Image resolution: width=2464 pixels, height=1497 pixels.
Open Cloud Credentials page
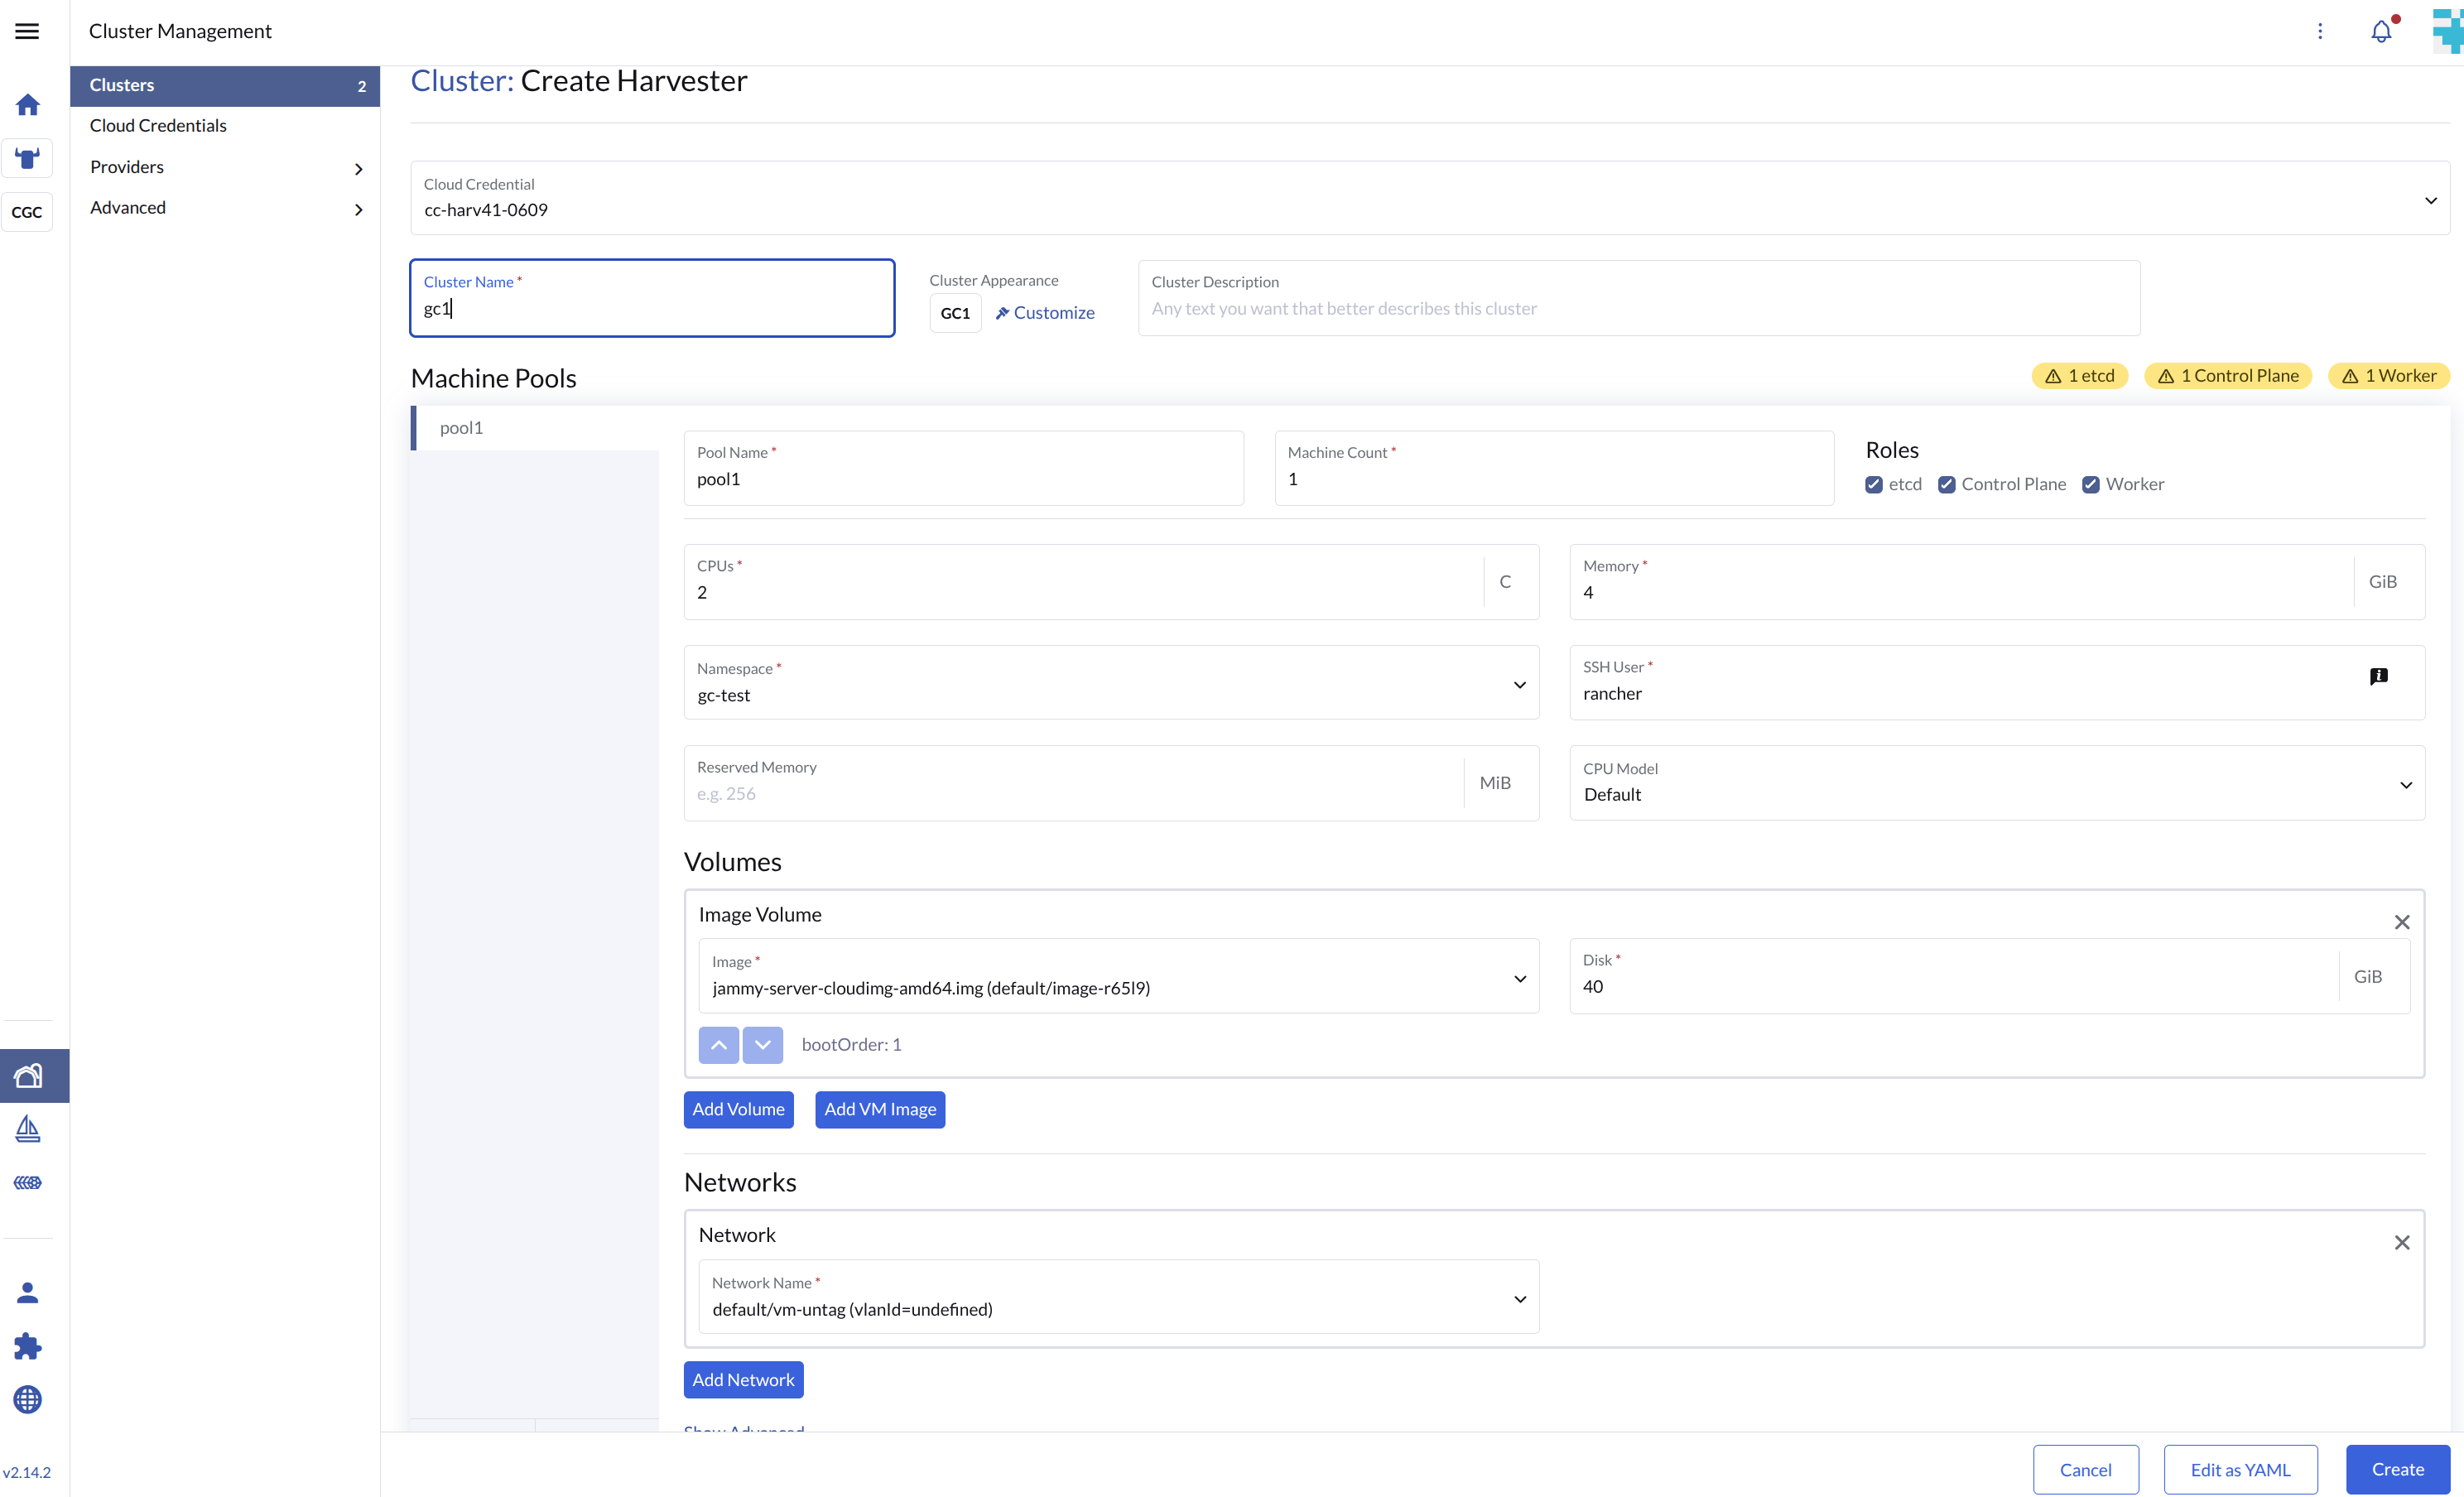pos(158,126)
